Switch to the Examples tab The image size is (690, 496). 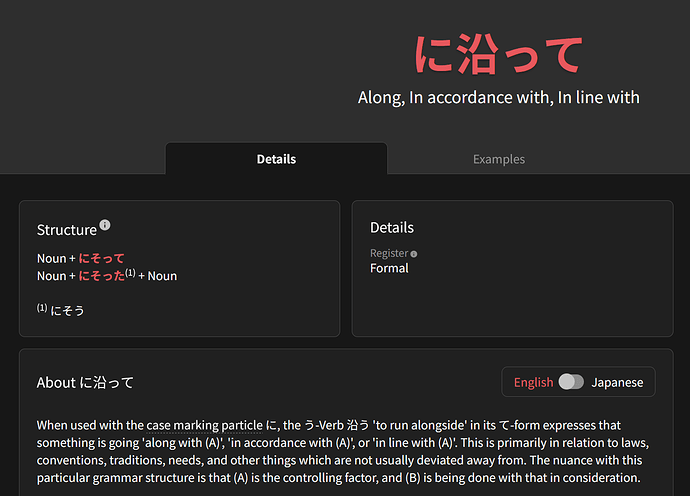pos(498,159)
